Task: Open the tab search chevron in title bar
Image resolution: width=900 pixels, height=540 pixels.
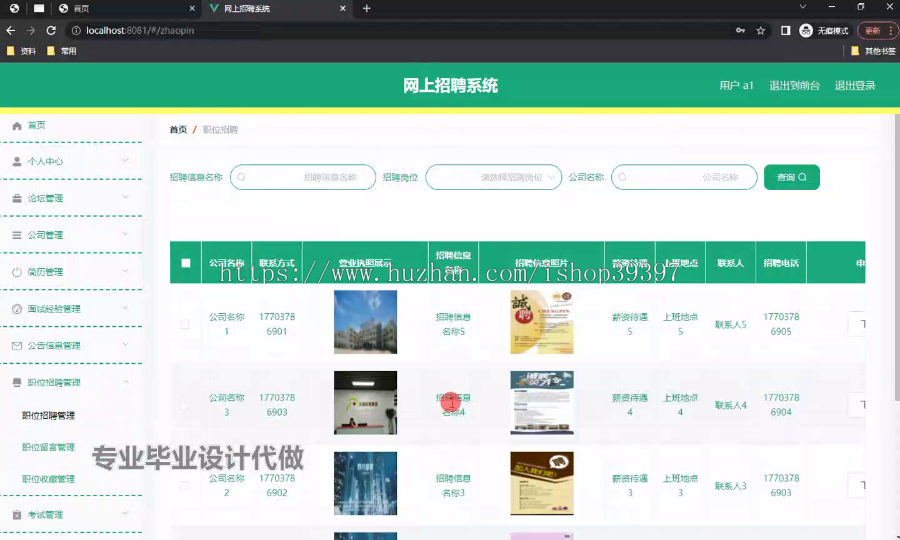Action: click(803, 7)
